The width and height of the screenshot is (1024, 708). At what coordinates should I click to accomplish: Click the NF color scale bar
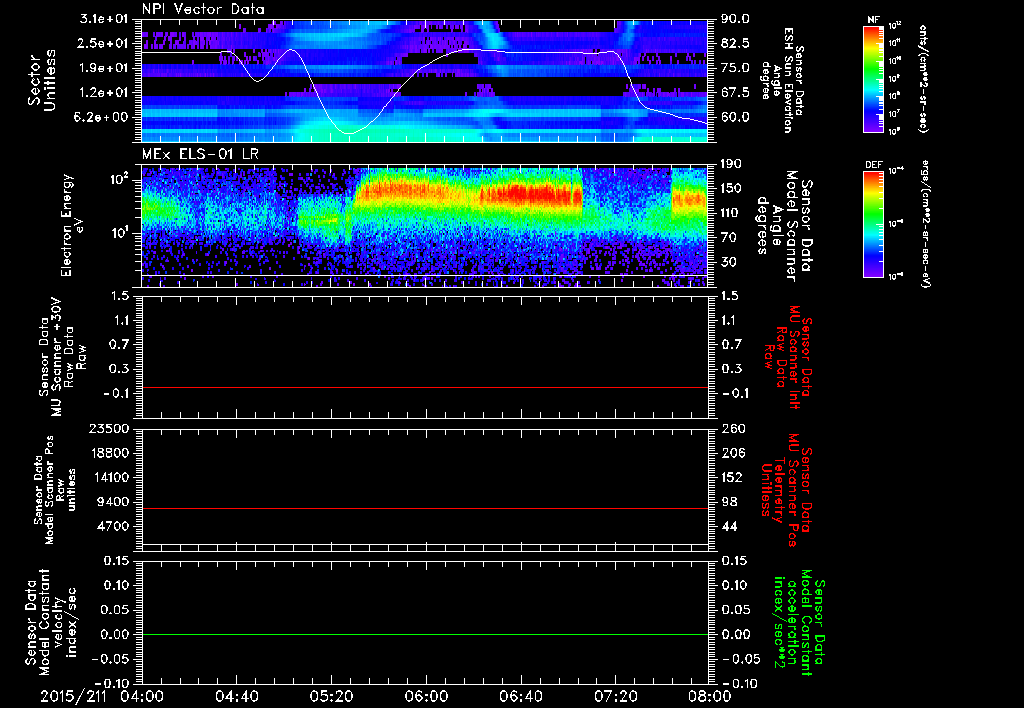pyautogui.click(x=876, y=79)
